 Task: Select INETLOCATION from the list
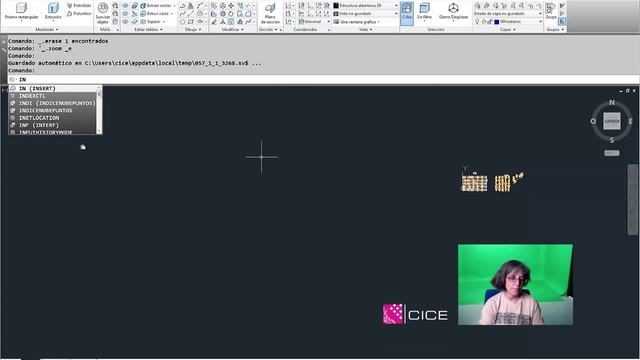point(52,118)
